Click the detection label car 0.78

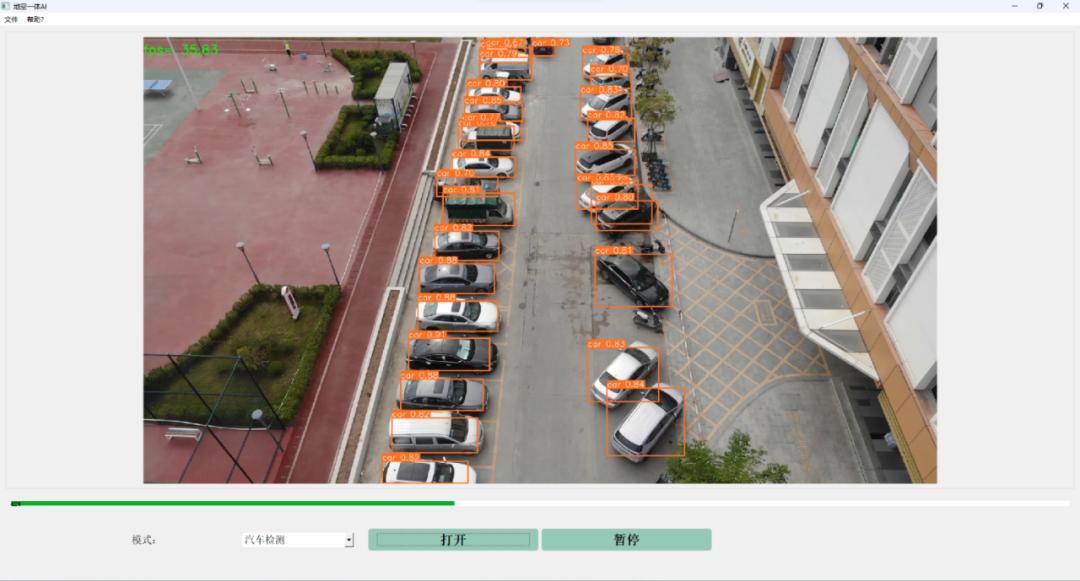[x=603, y=50]
